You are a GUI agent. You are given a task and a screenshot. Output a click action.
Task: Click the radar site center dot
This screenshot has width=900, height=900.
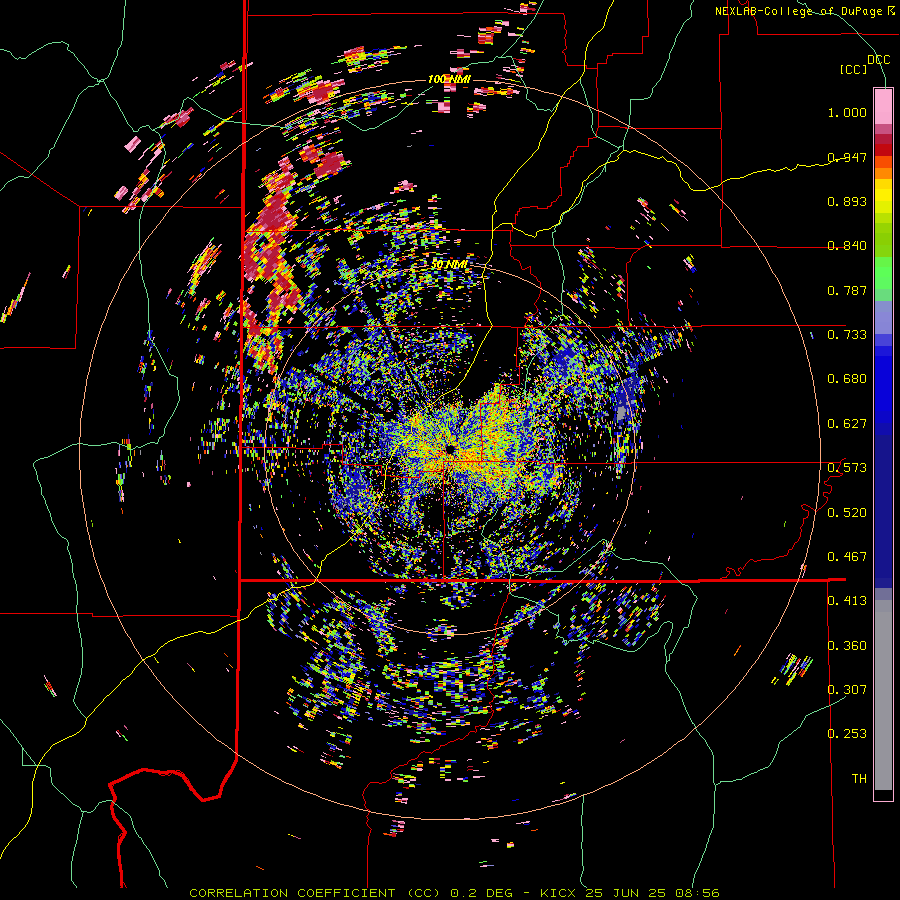[x=449, y=448]
